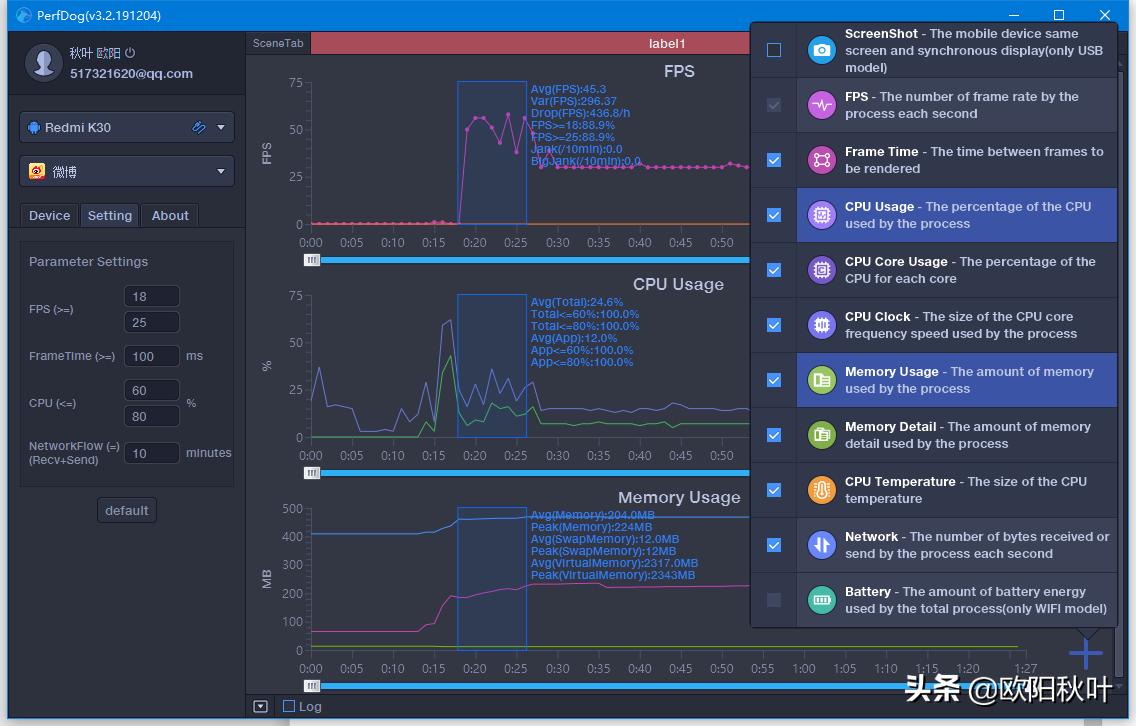The image size is (1136, 726).
Task: Click the Battery icon
Action: click(822, 600)
